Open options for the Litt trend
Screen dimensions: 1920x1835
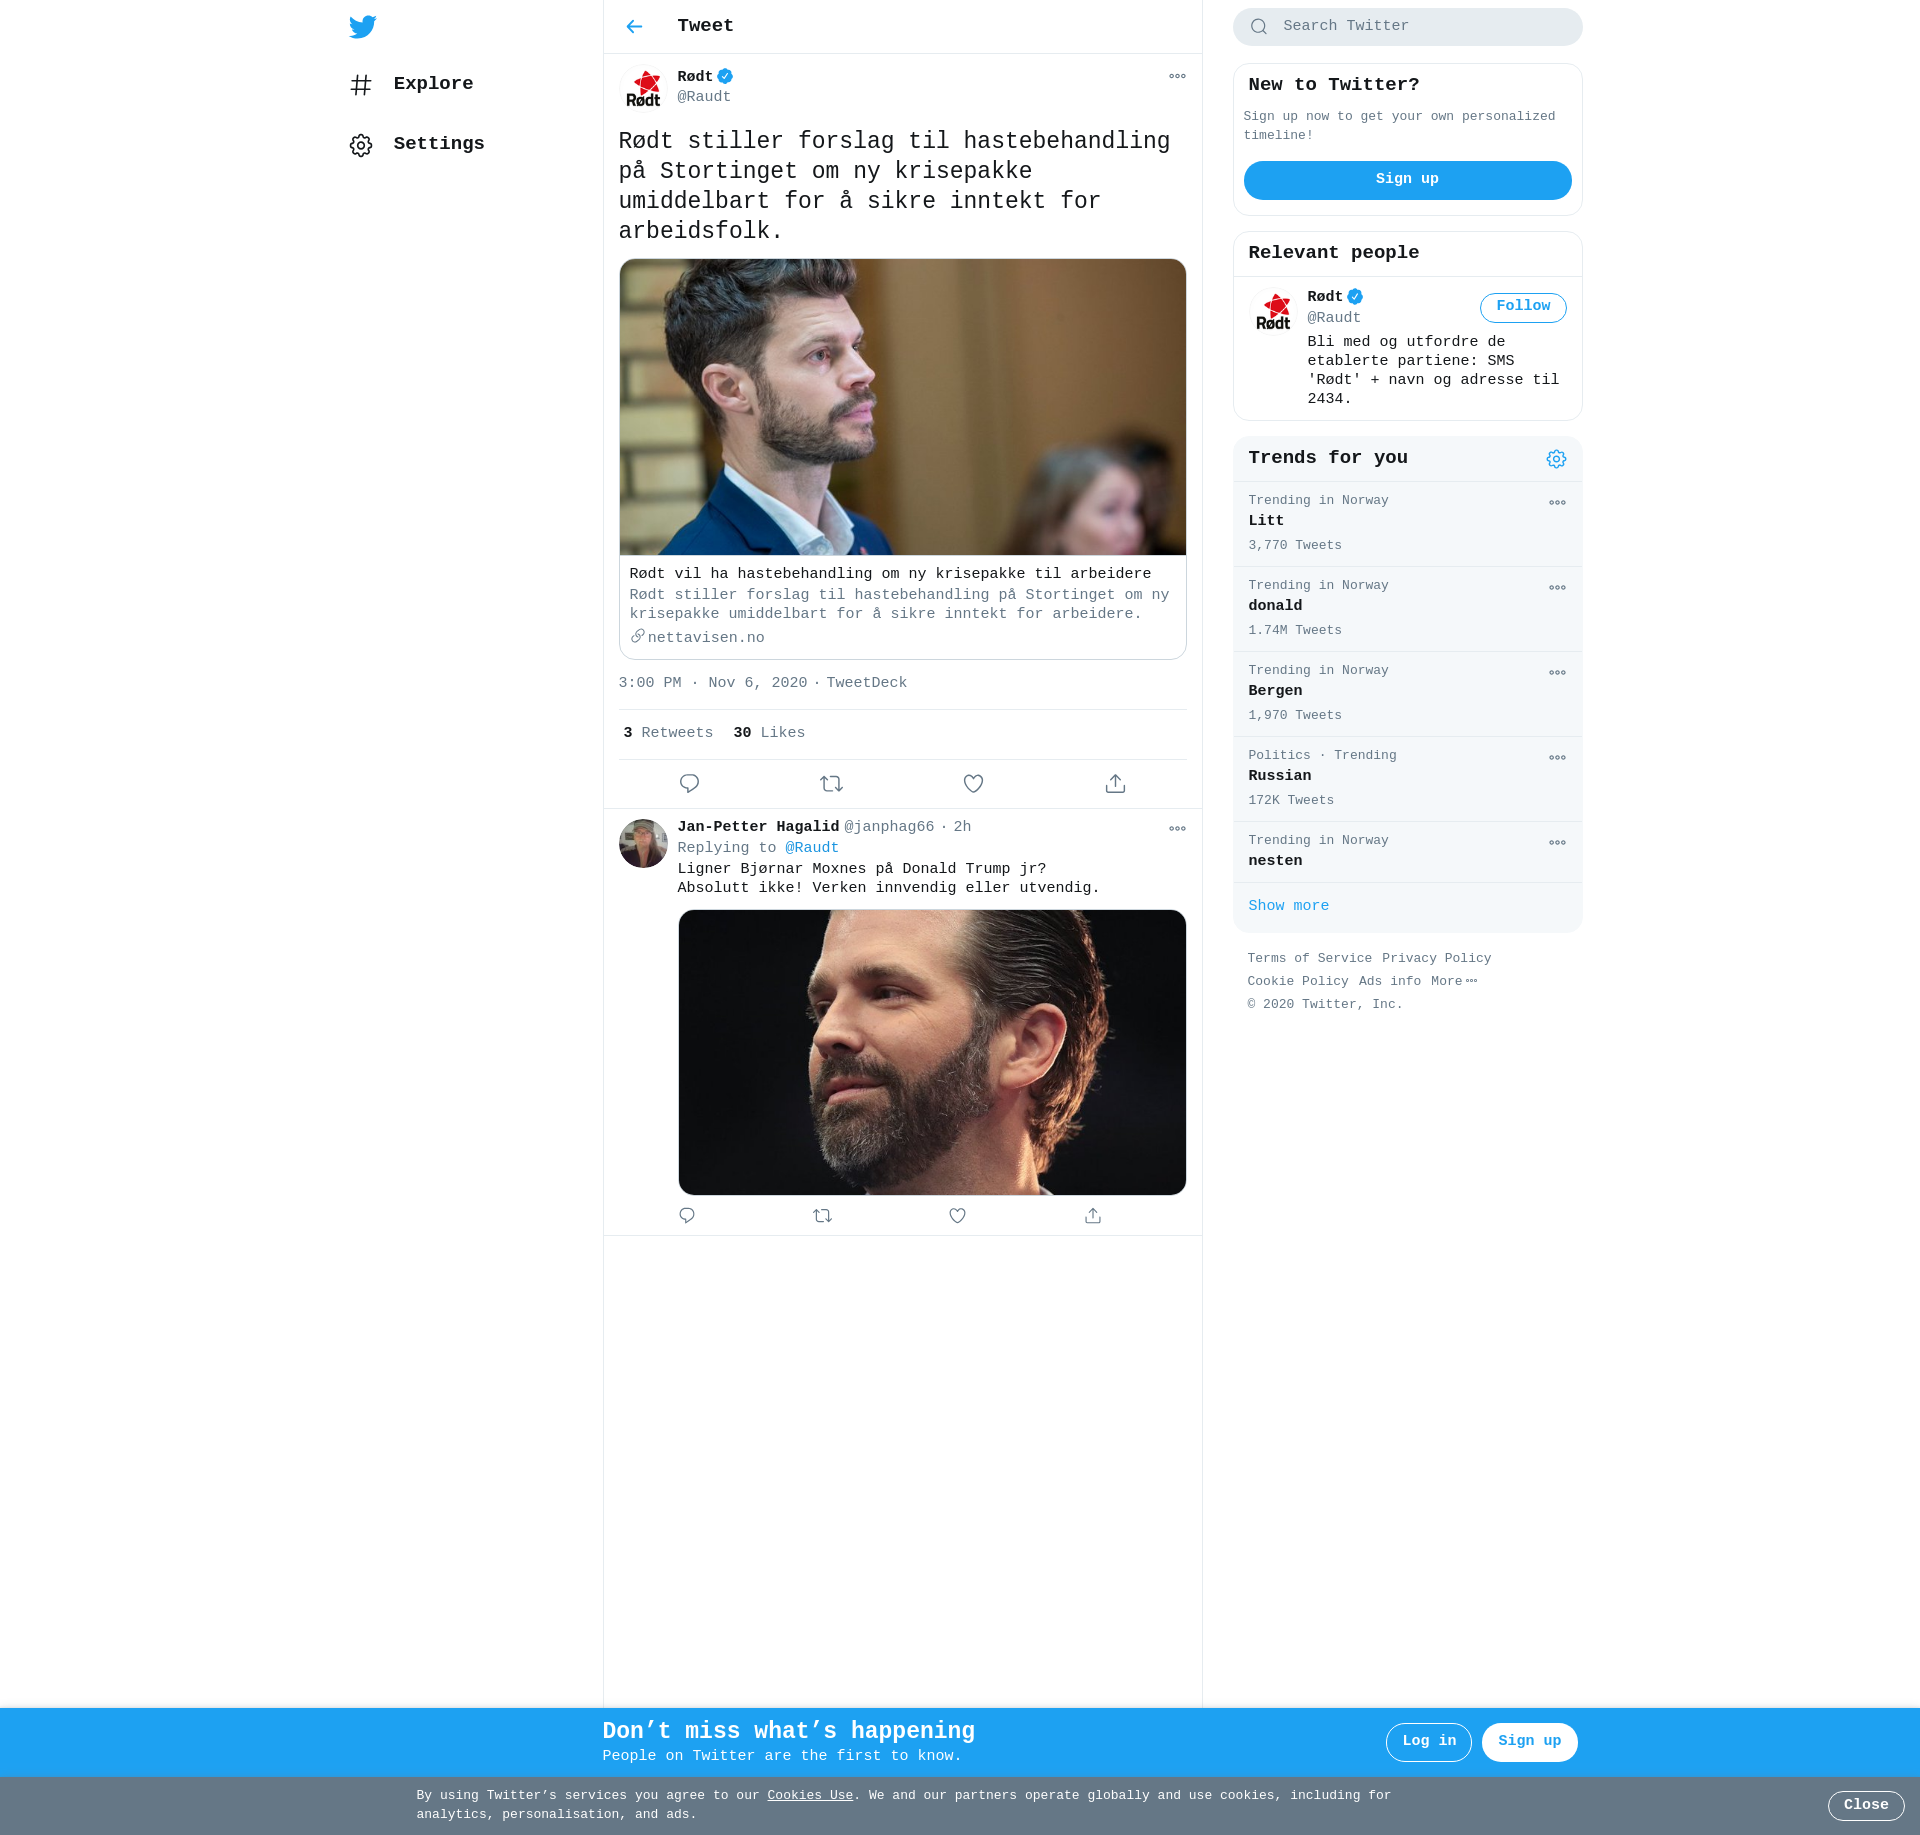(x=1557, y=503)
